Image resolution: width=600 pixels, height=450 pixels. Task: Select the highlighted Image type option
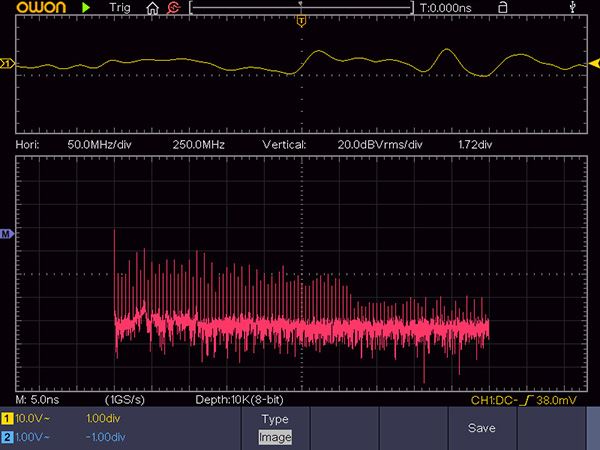click(x=274, y=437)
